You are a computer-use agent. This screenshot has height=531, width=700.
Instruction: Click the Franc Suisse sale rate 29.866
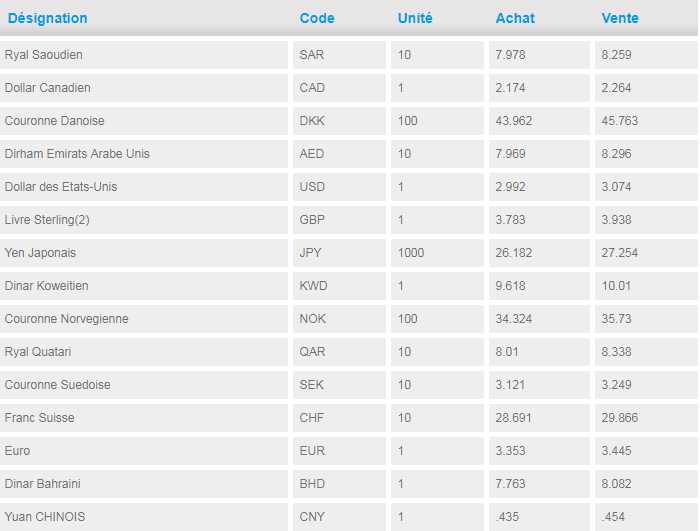coord(619,418)
